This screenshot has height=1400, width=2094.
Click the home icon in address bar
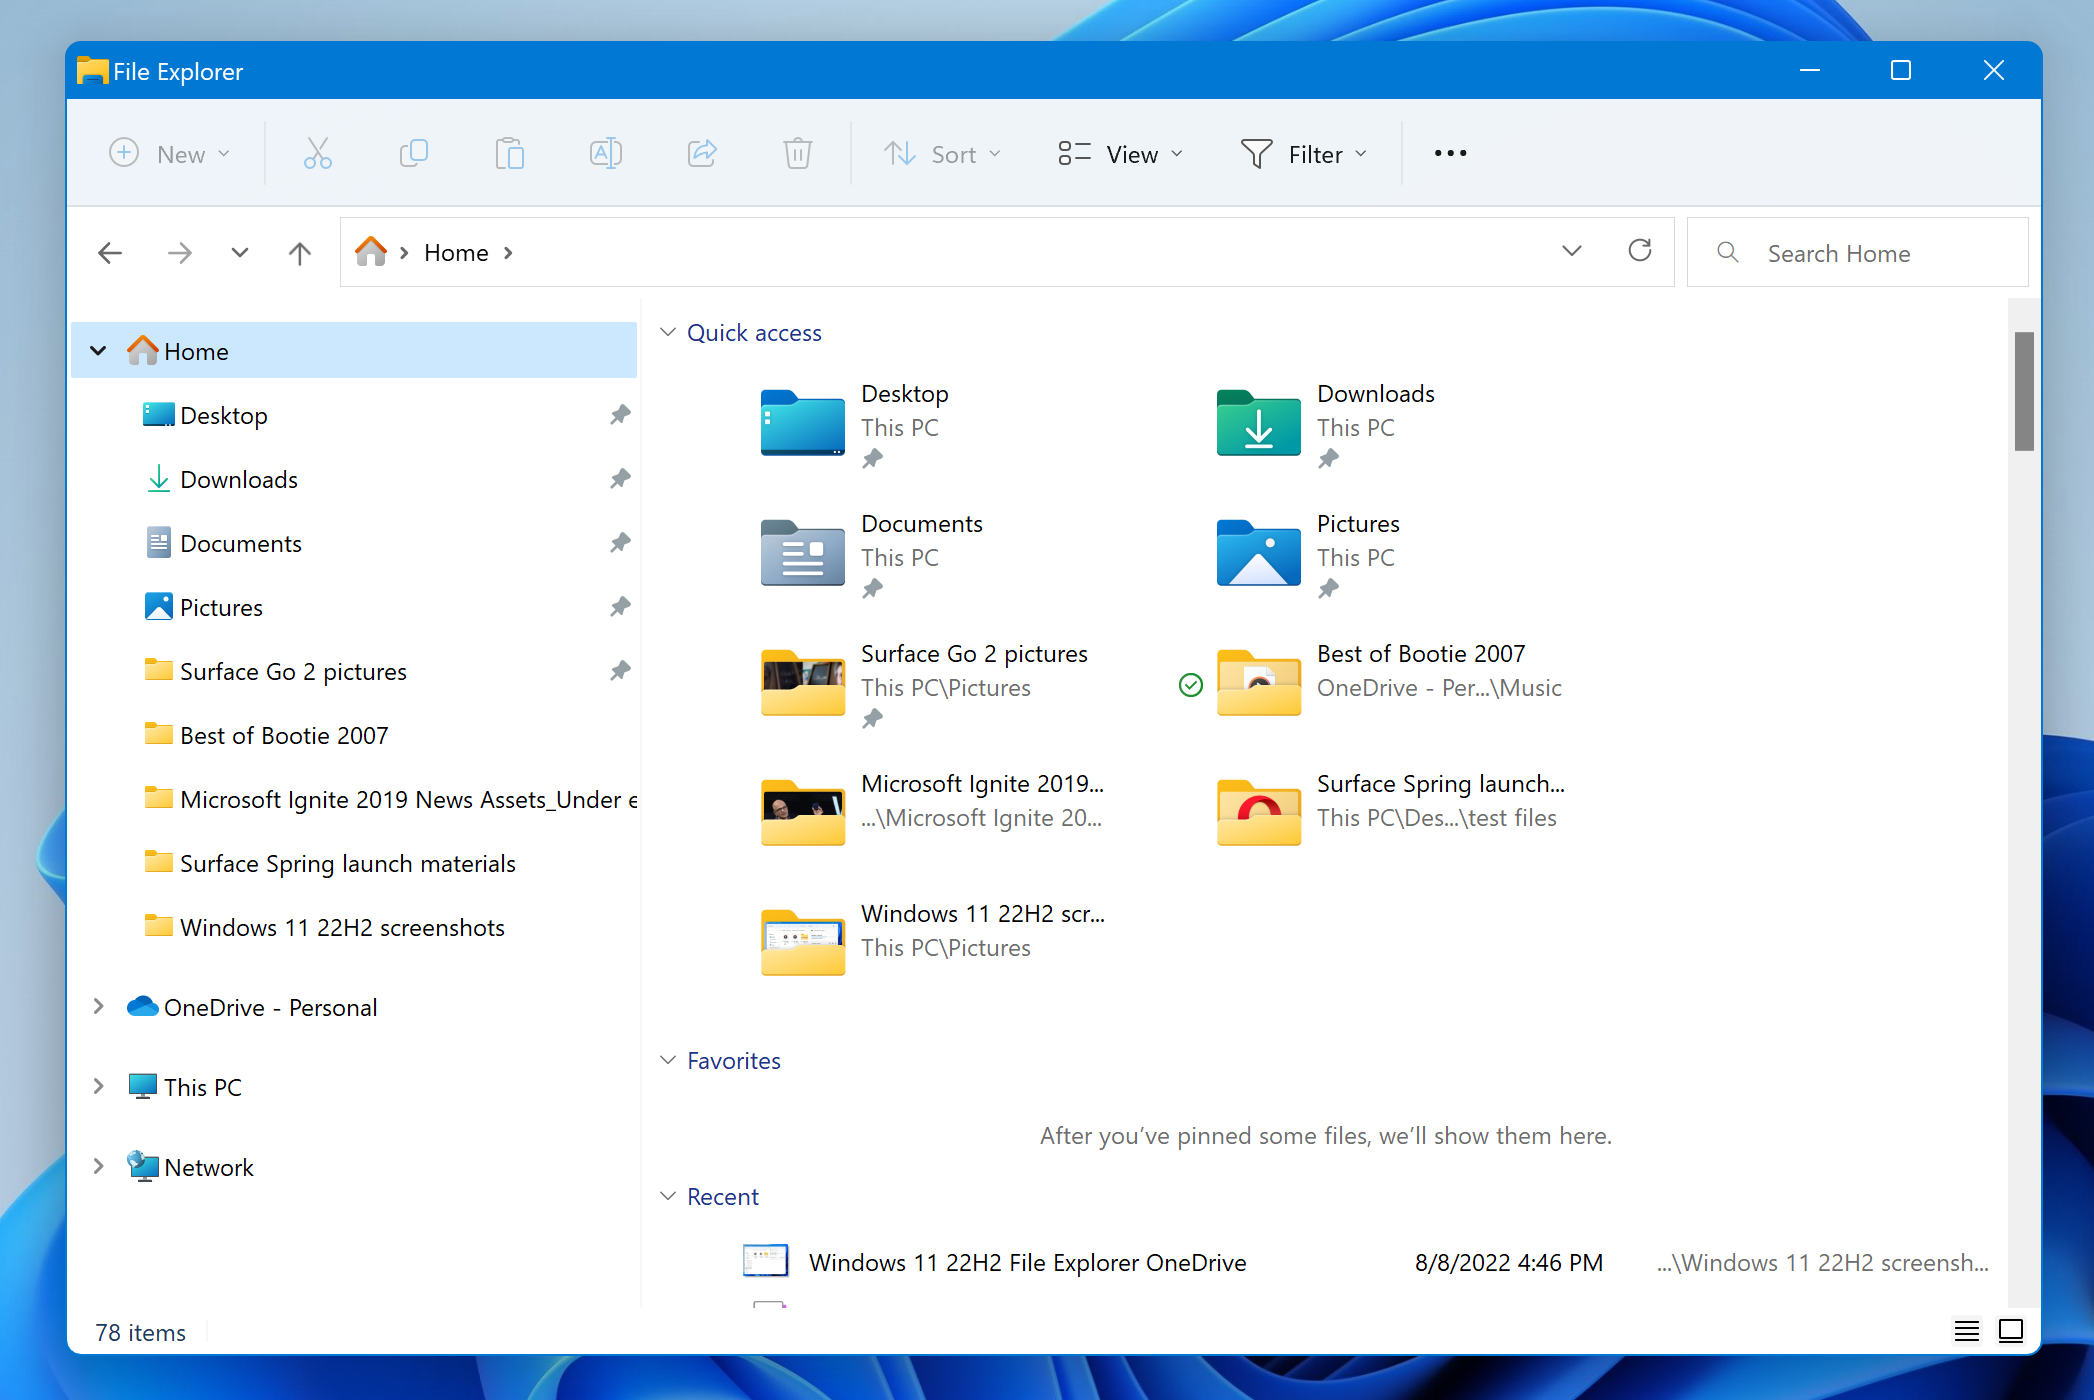pyautogui.click(x=371, y=252)
